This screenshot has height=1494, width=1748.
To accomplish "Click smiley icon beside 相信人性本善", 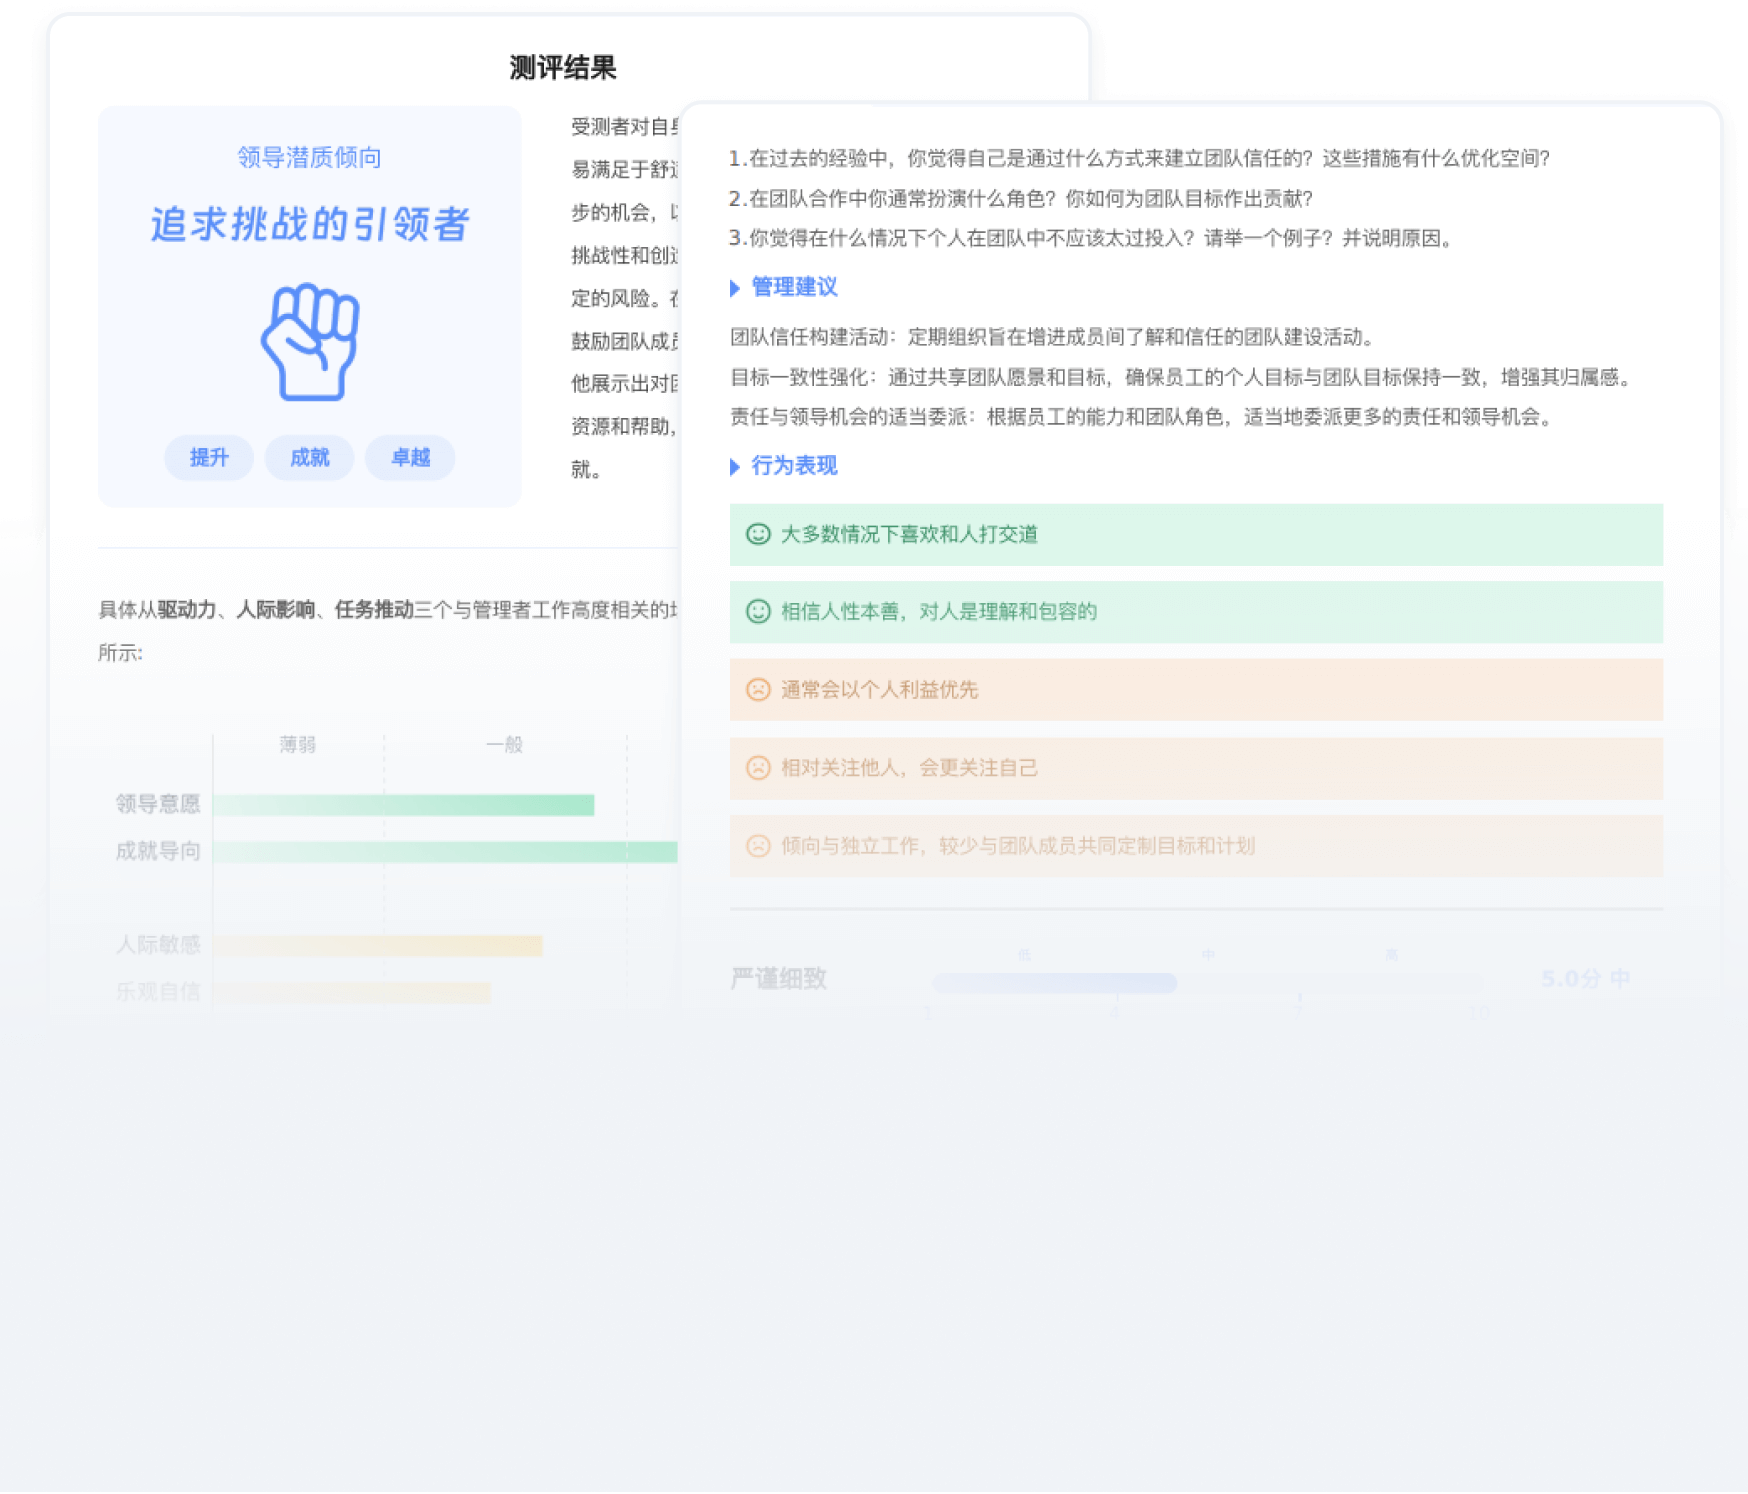I will point(758,611).
